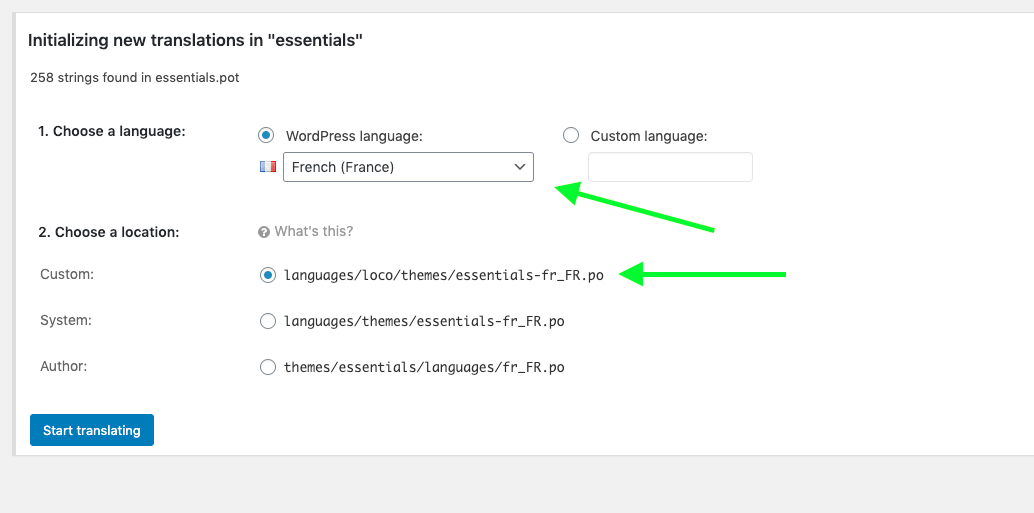Select the WordPress language radio button
Screen dimensions: 1034x513
tap(265, 135)
